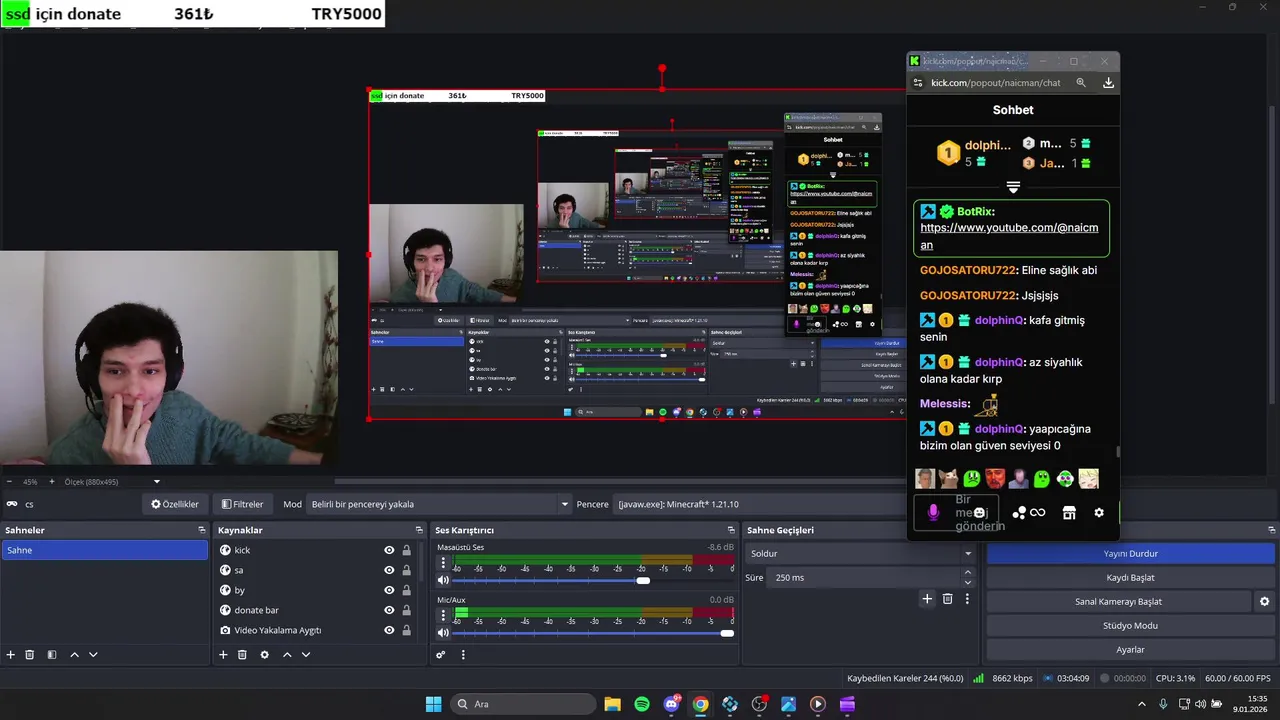Mute the Mic/Aux speaker icon
Viewport: 1280px width, 720px height.
point(443,633)
